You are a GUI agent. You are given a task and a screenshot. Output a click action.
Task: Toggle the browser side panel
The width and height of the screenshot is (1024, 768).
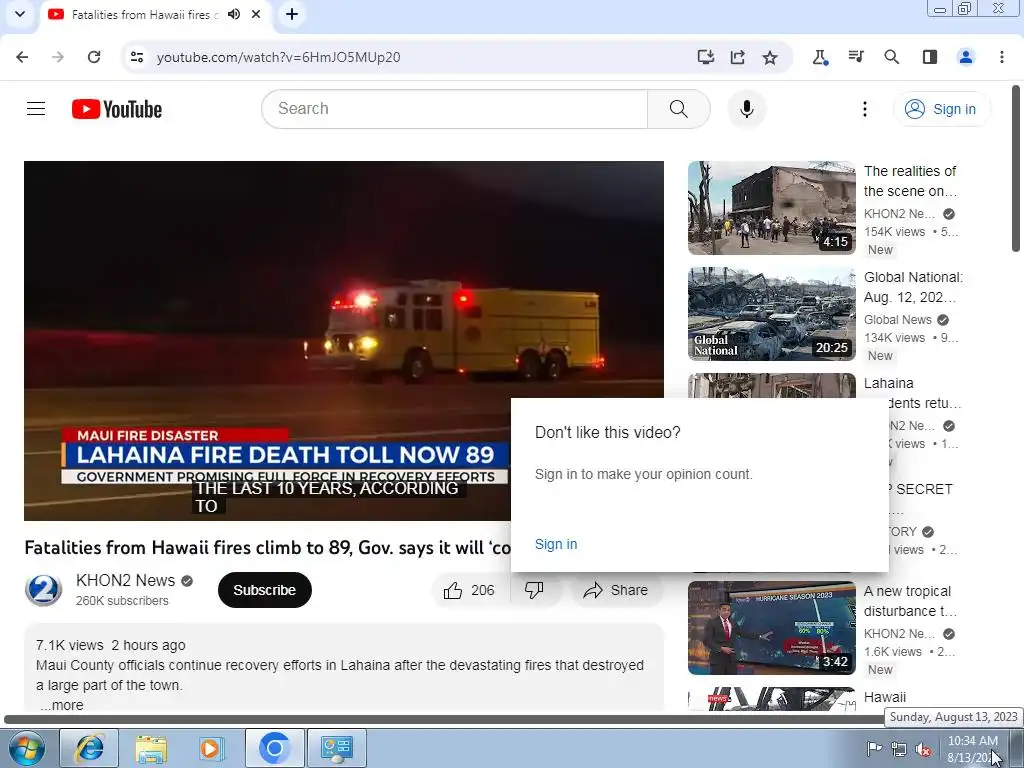pos(929,57)
